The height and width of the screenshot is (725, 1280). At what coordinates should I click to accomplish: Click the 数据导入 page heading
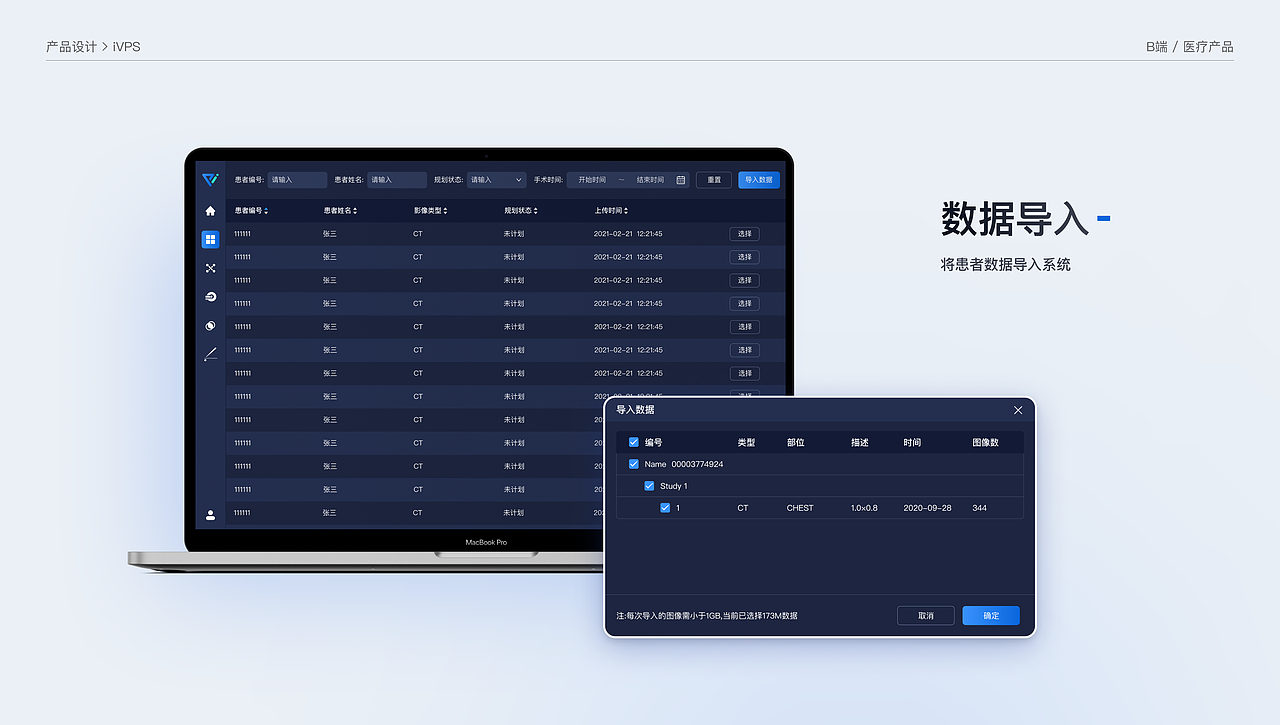(1015, 218)
